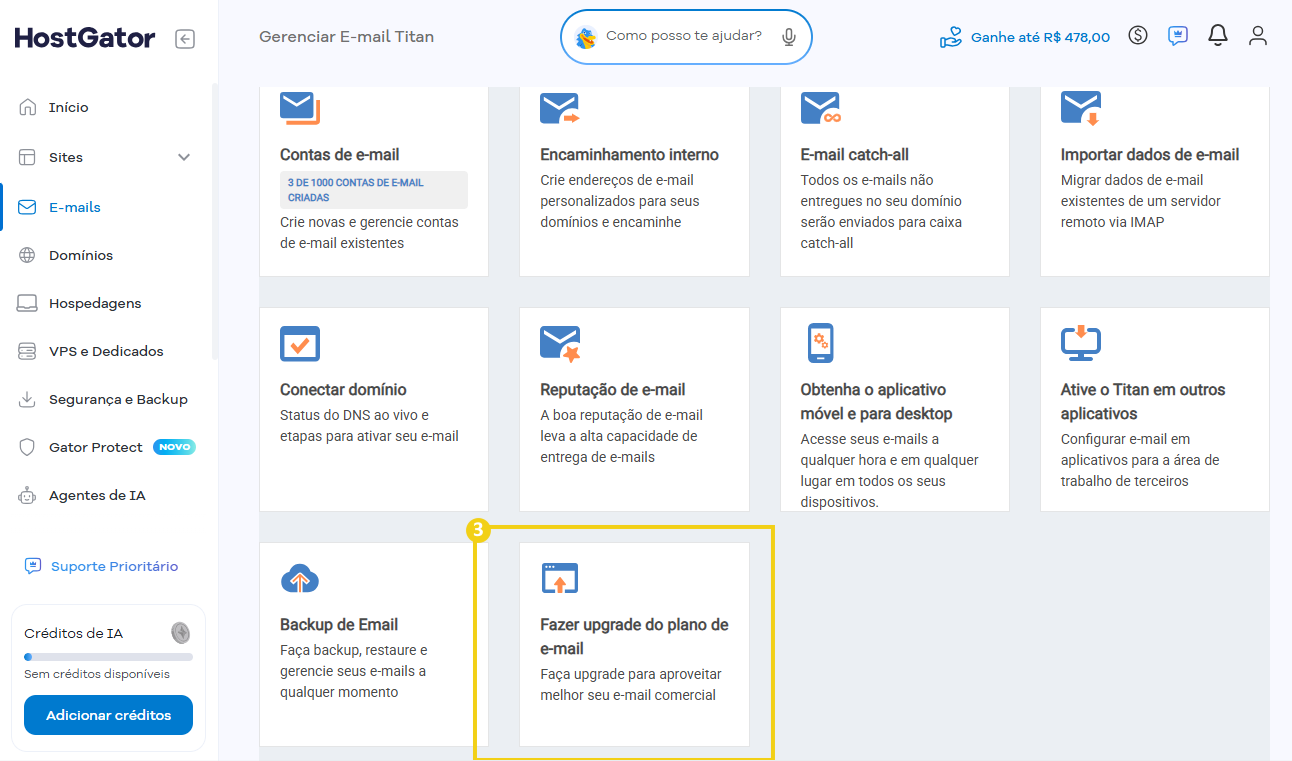Open Sites menu item
1292x761 pixels.
(x=66, y=157)
